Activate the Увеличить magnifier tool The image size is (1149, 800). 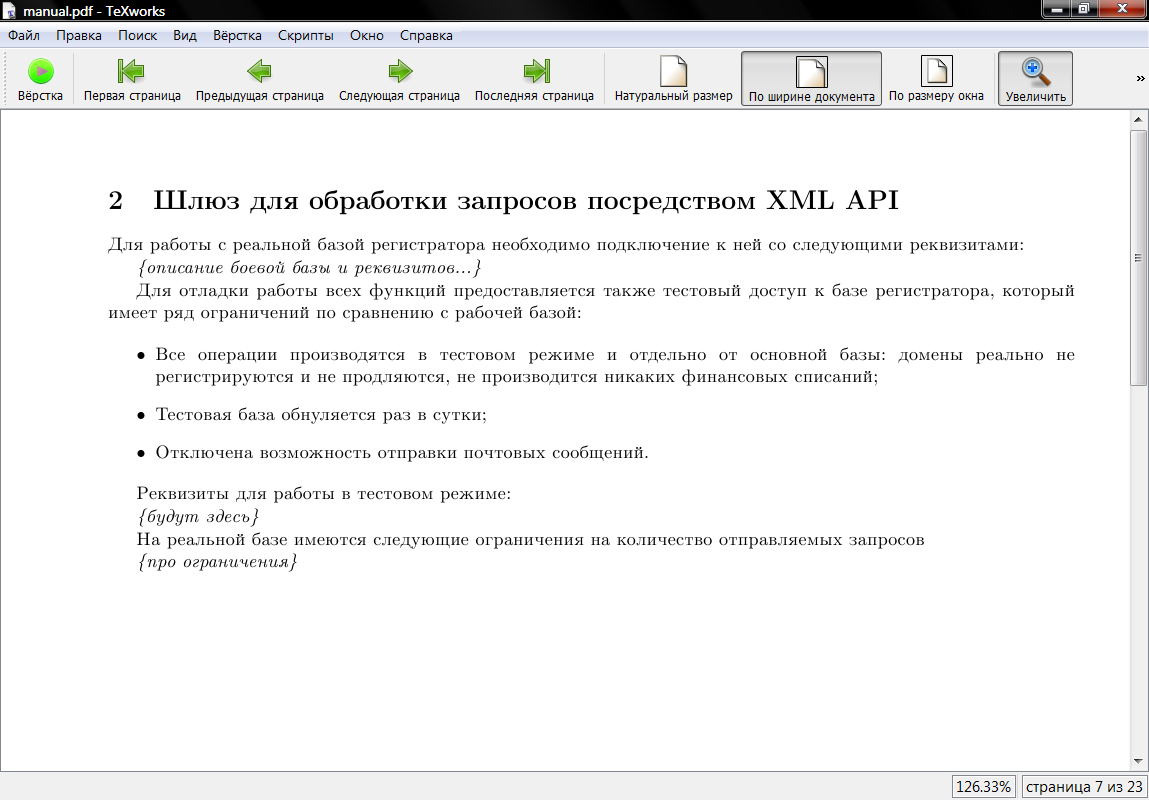pos(1035,78)
